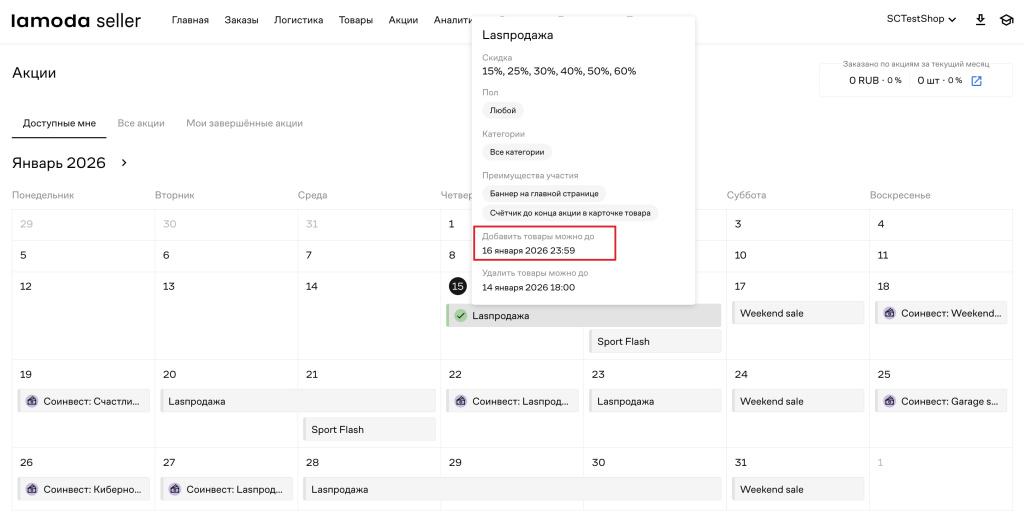
Task: Click the co-invest icon on the 19th's event
Action: (x=31, y=401)
